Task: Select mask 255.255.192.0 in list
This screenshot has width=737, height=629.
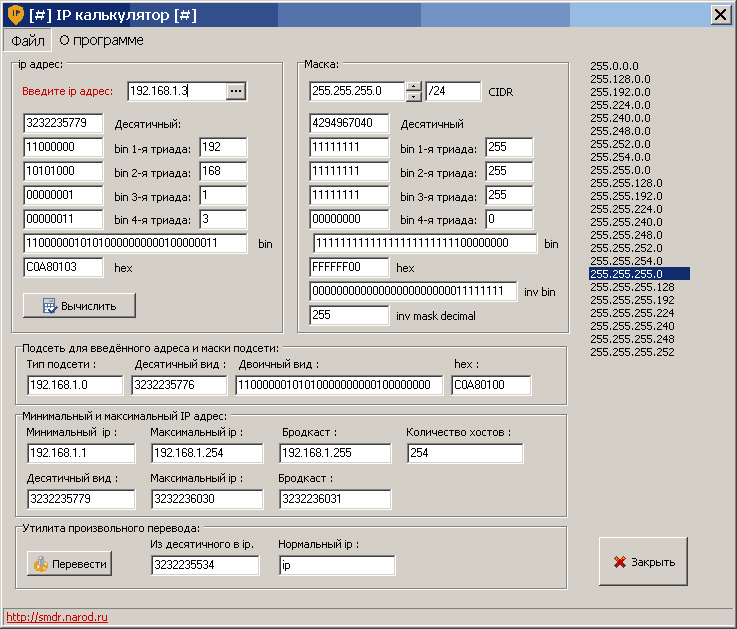Action: point(626,196)
